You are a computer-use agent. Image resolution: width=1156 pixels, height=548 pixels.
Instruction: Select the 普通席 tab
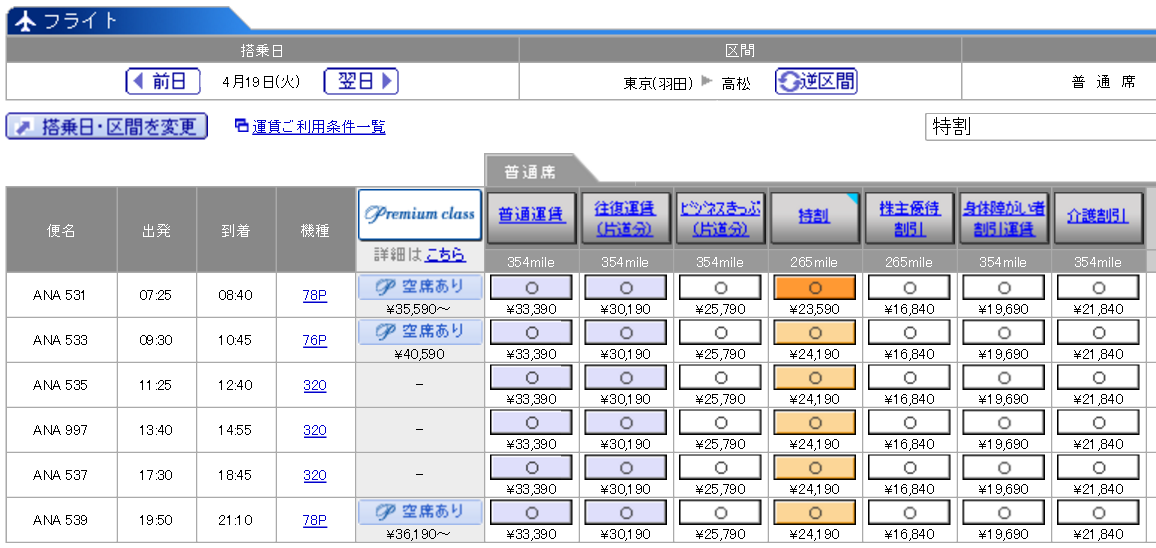pyautogui.click(x=531, y=173)
